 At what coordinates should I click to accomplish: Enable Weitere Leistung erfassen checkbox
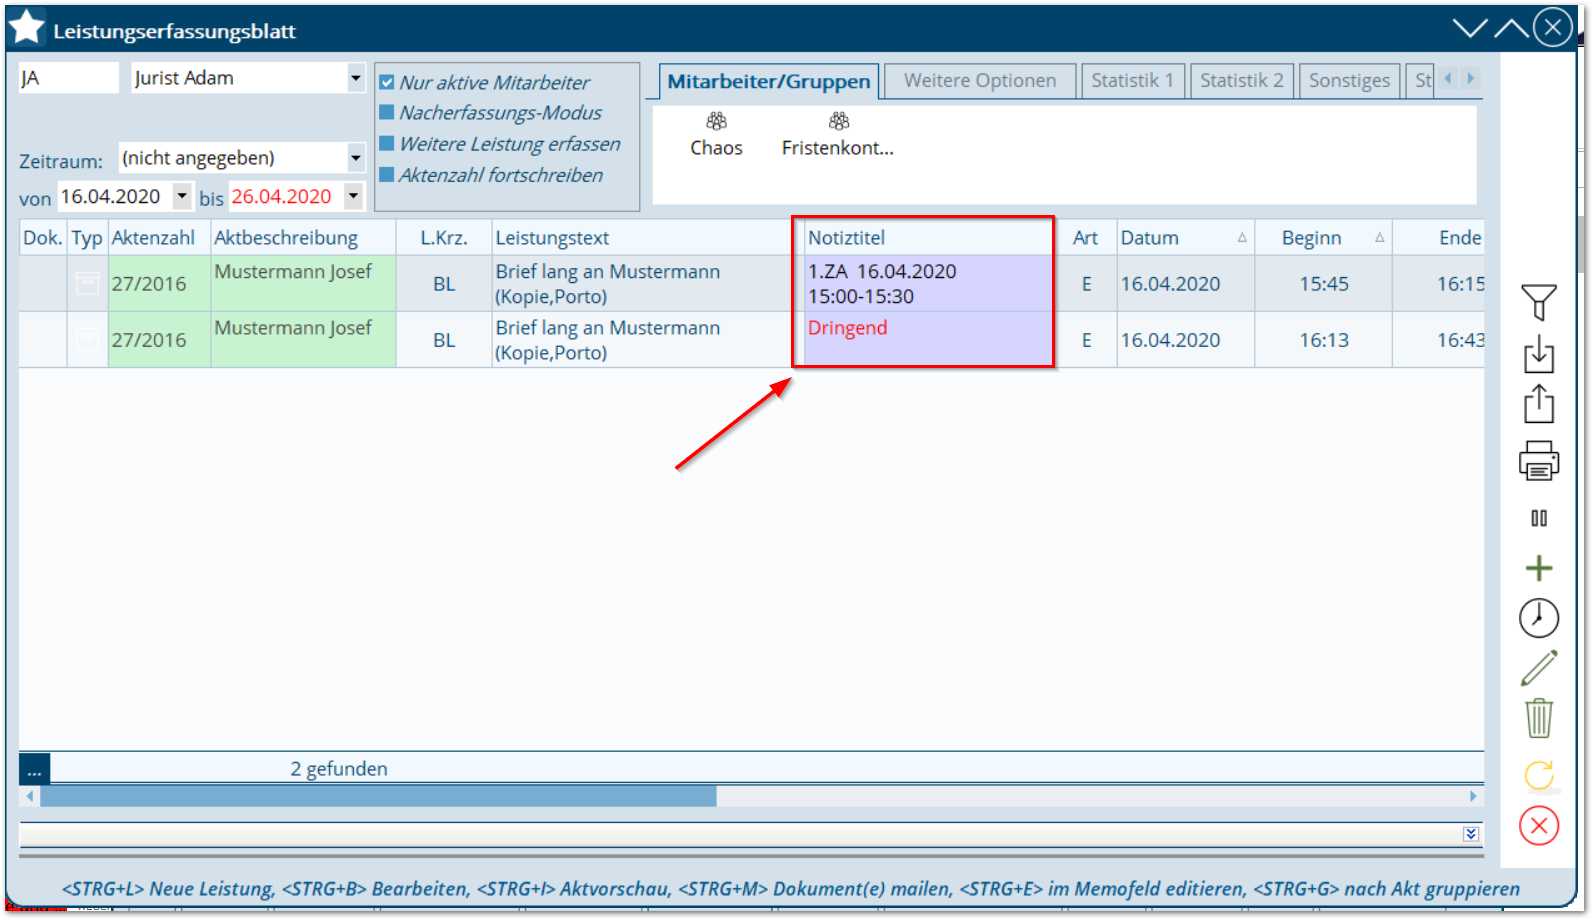click(x=386, y=144)
